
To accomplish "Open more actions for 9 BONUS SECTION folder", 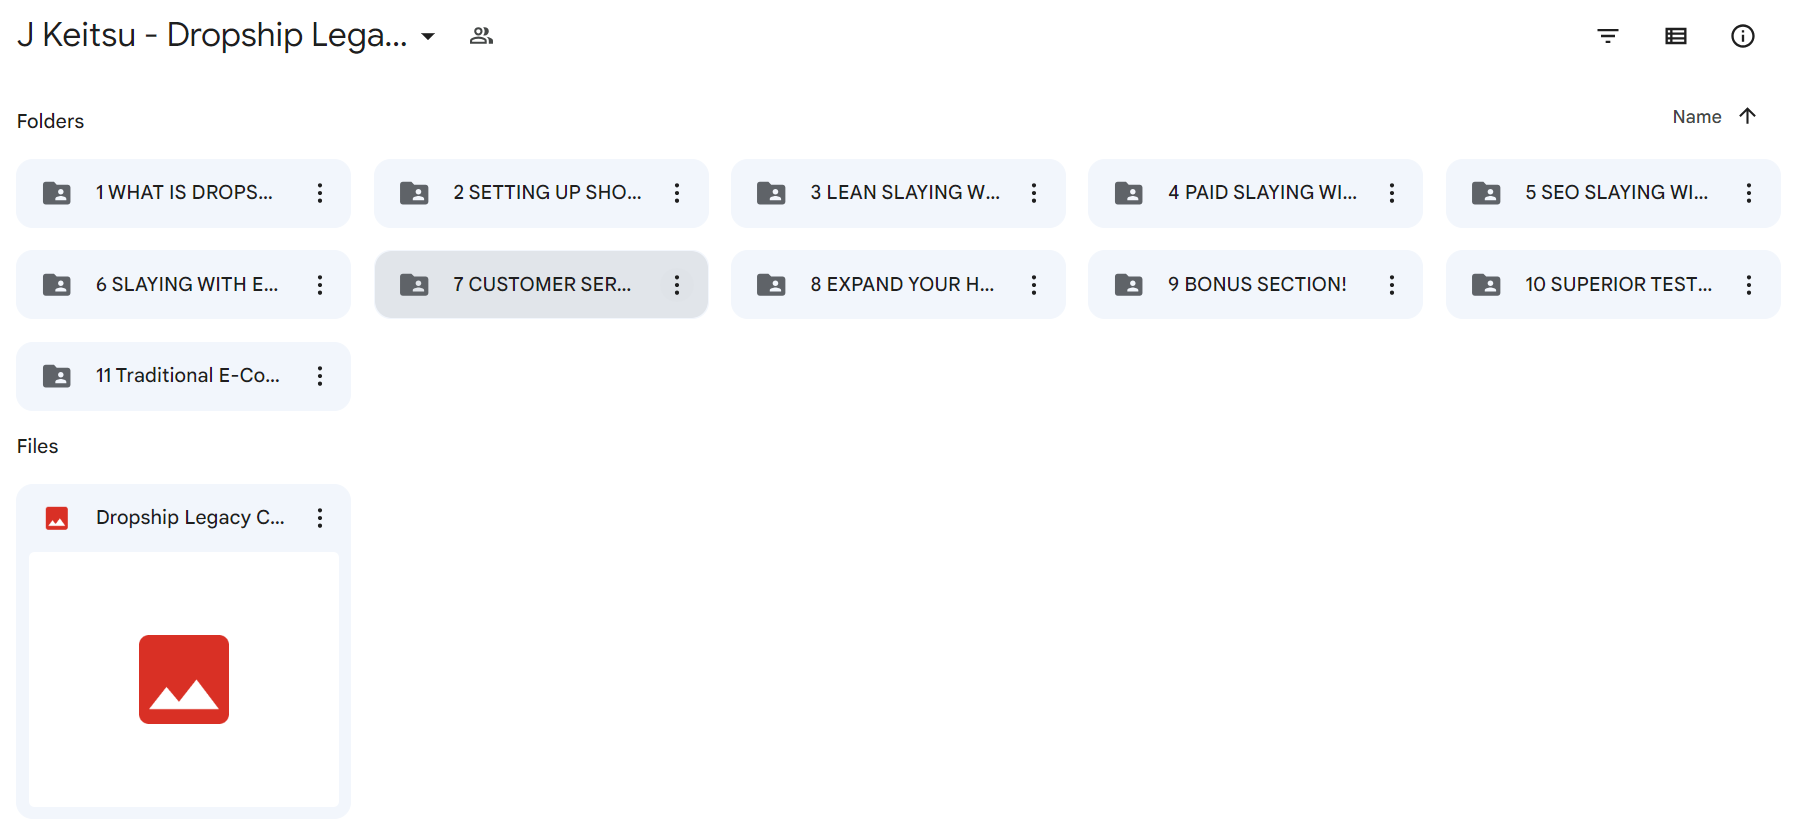I will point(1391,285).
